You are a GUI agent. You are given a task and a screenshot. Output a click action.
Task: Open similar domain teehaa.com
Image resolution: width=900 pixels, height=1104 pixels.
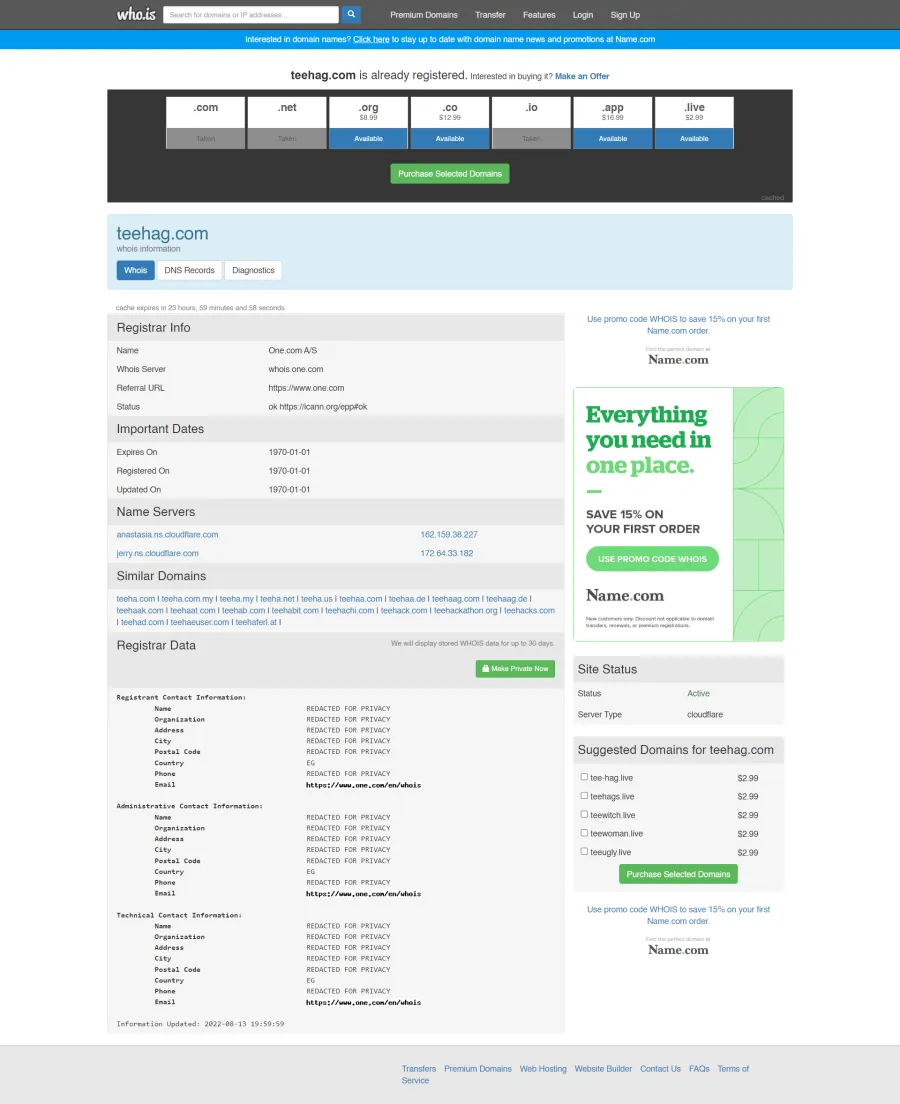361,599
